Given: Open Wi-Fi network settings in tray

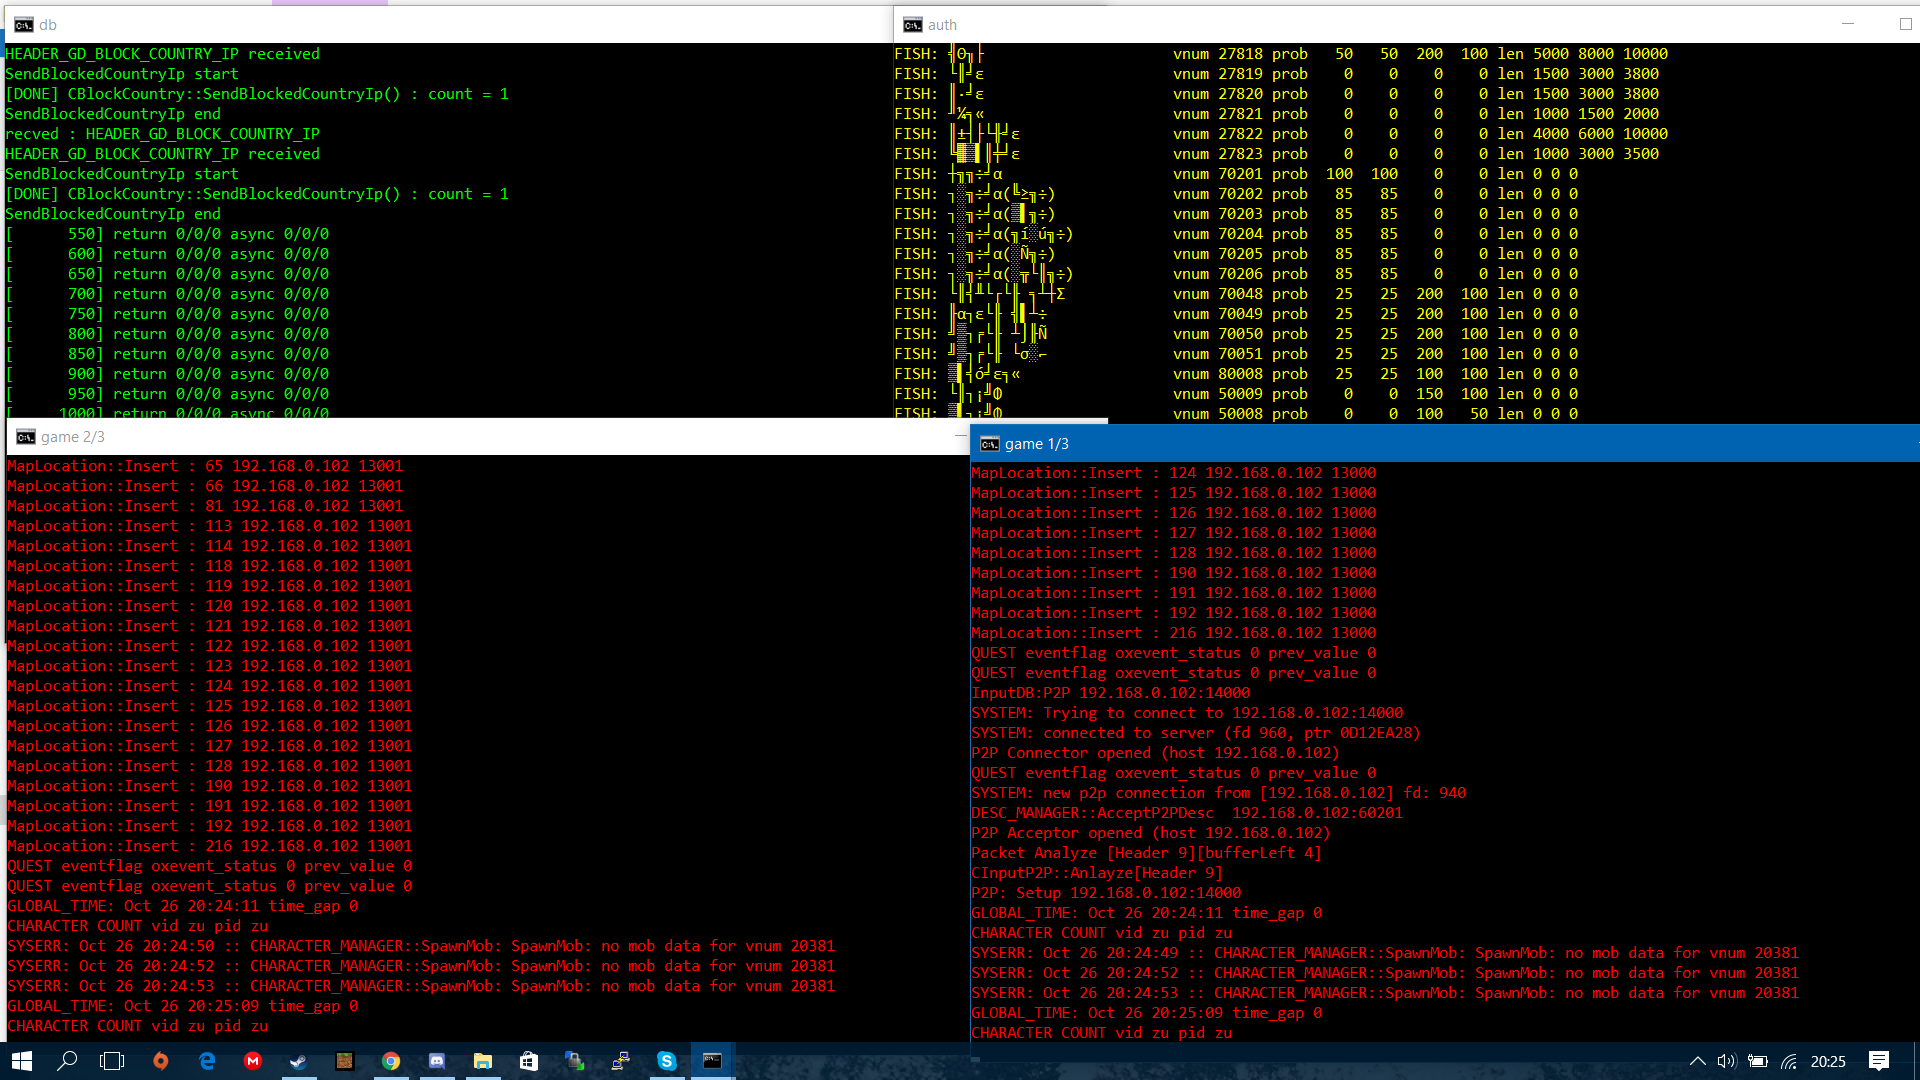Looking at the screenshot, I should pyautogui.click(x=1789, y=1061).
